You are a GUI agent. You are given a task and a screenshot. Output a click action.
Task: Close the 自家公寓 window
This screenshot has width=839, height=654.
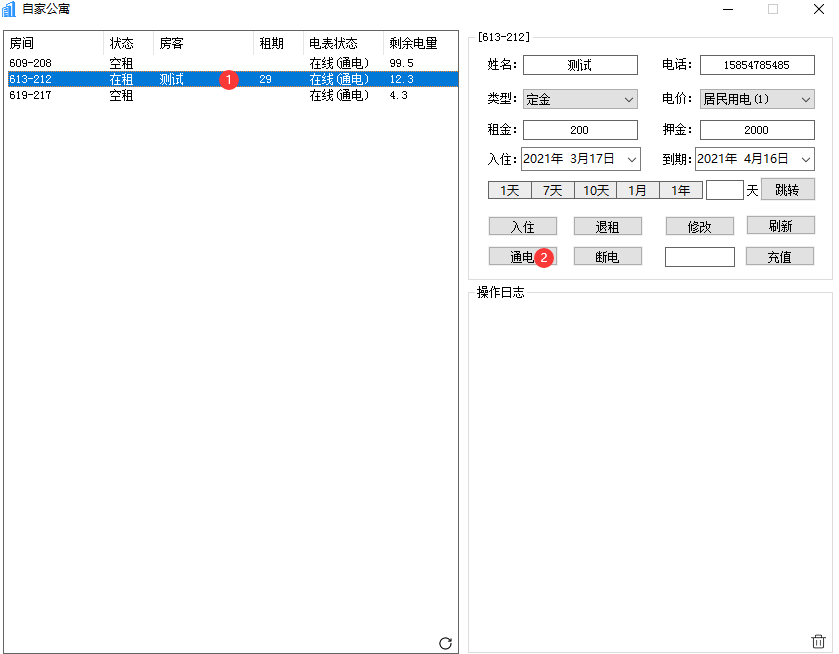819,9
